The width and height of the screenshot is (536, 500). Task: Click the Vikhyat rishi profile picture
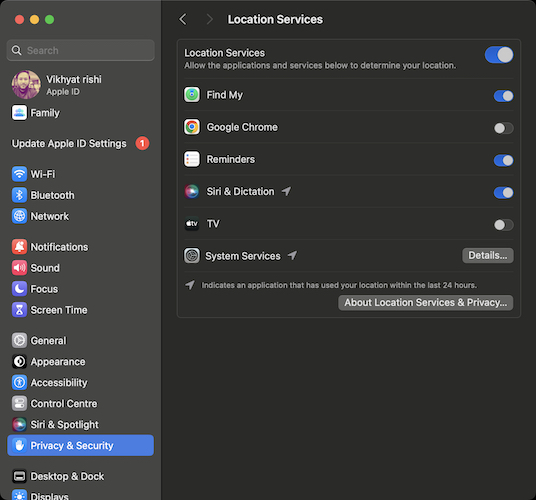(x=26, y=85)
